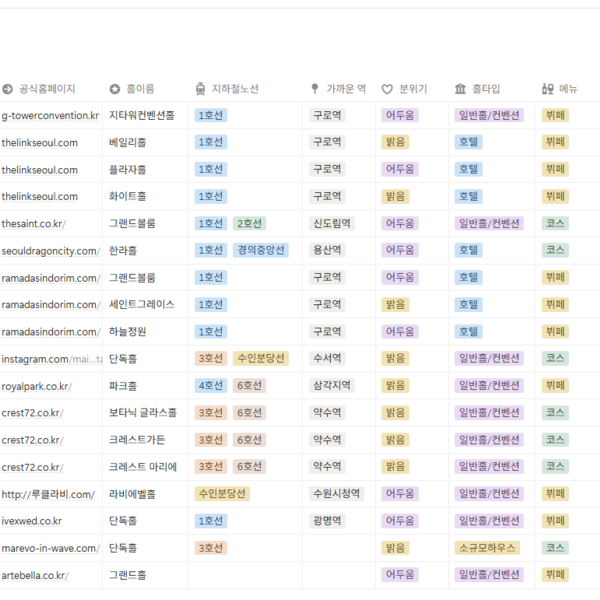Click the 2호선 tag
The height and width of the screenshot is (600, 600).
249,223
